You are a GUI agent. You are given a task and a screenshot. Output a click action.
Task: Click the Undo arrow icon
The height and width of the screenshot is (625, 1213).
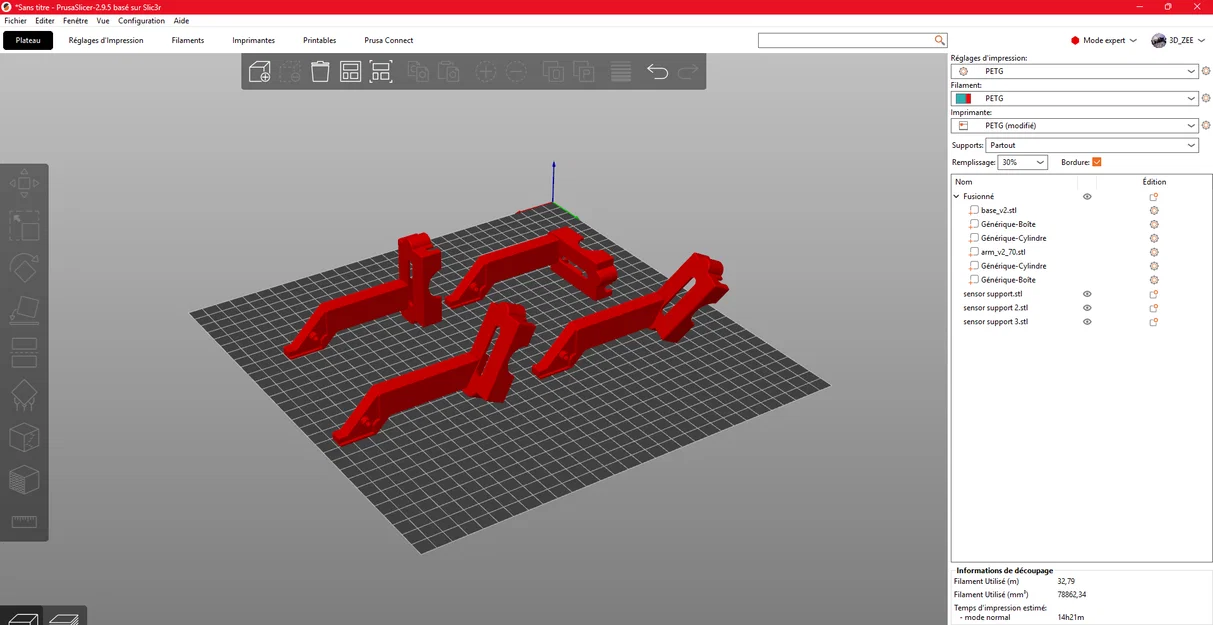pyautogui.click(x=657, y=71)
